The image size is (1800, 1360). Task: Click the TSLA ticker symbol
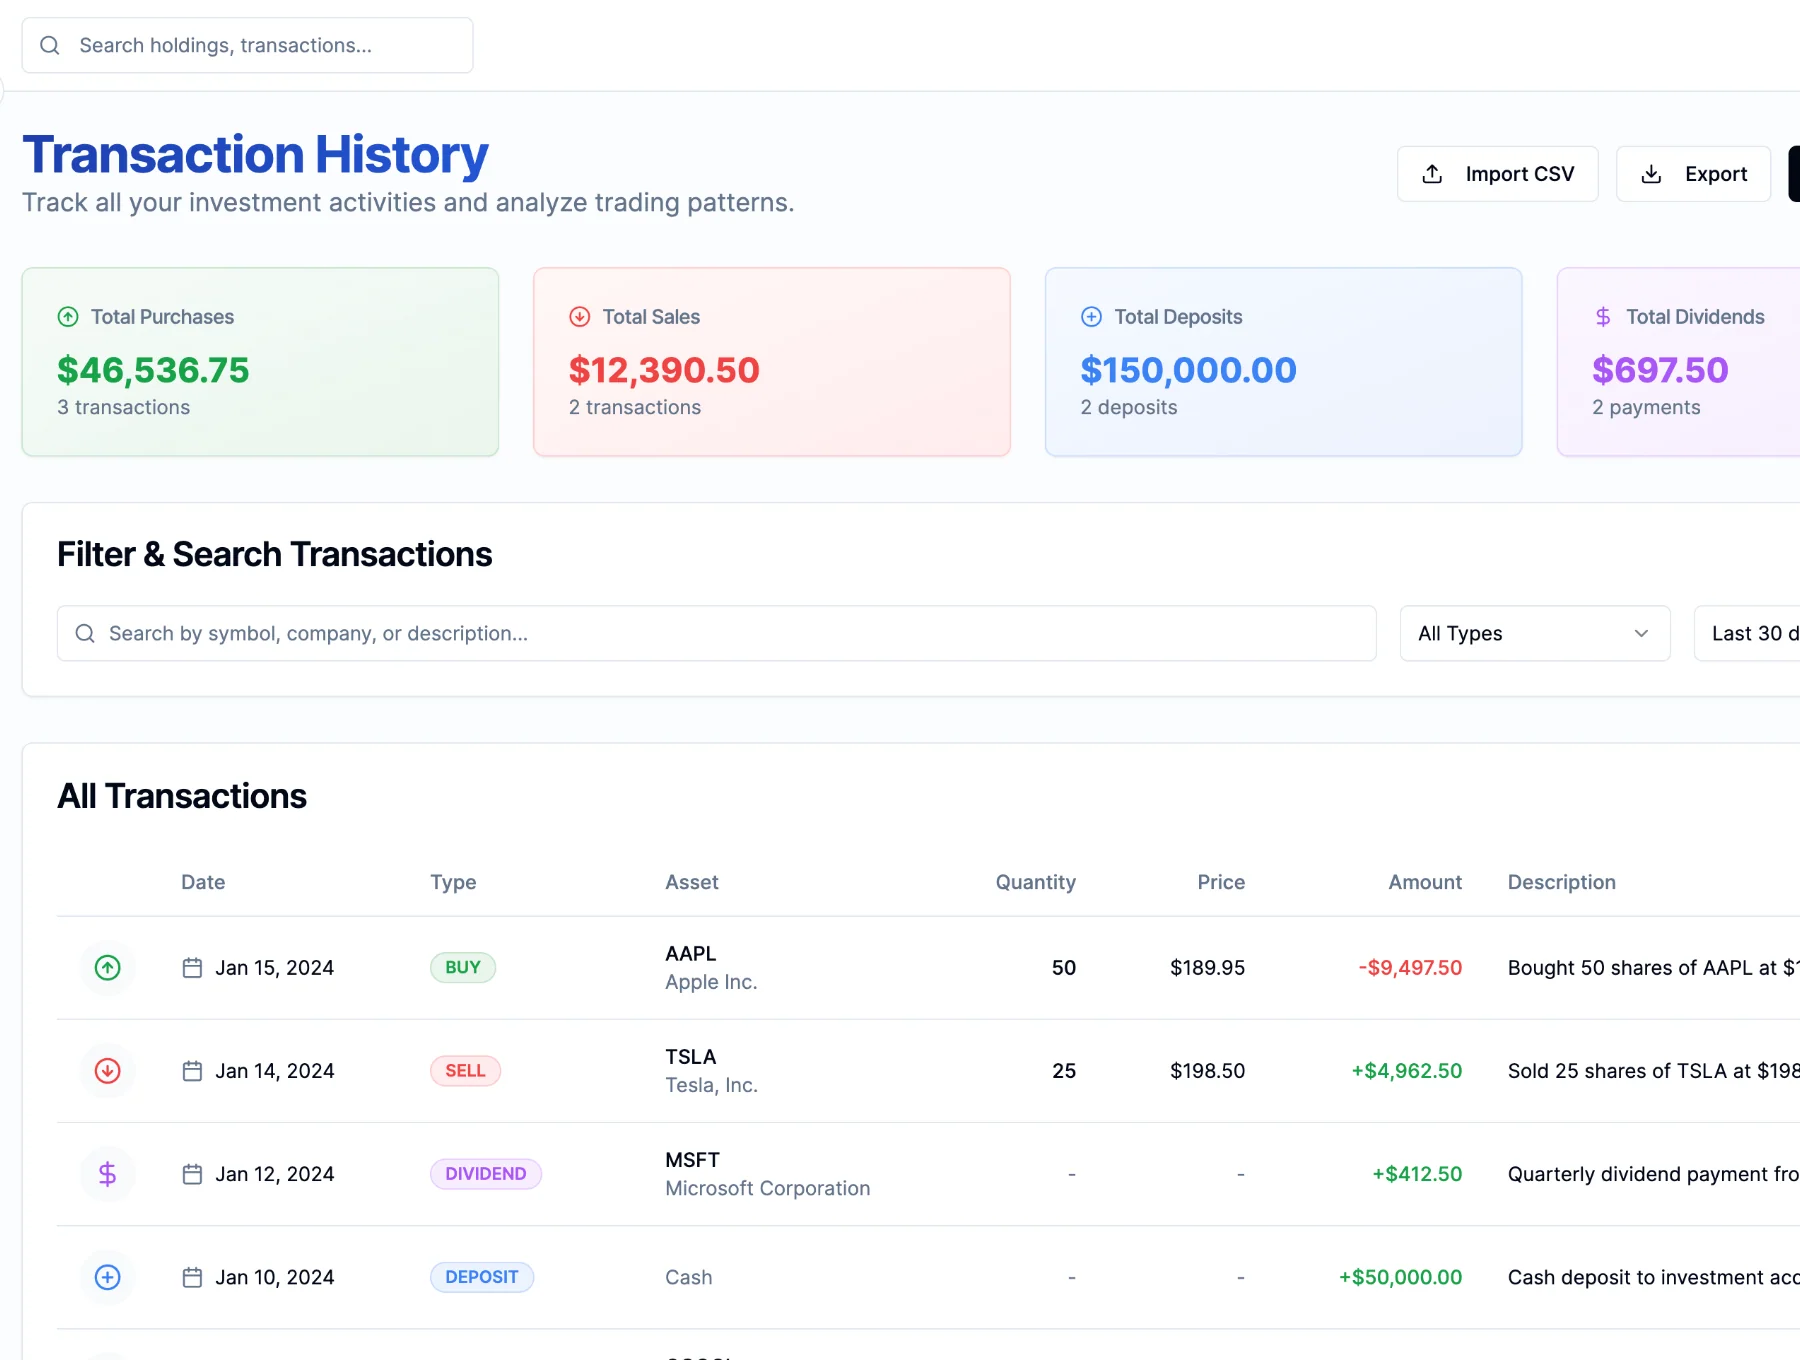[691, 1056]
